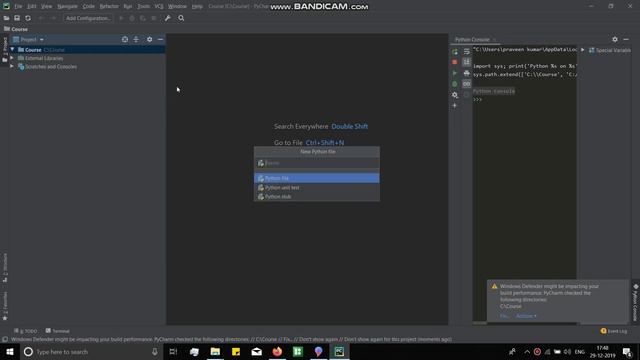The width and height of the screenshot is (640, 360).
Task: Open the Event Log
Action: [x=614, y=331]
